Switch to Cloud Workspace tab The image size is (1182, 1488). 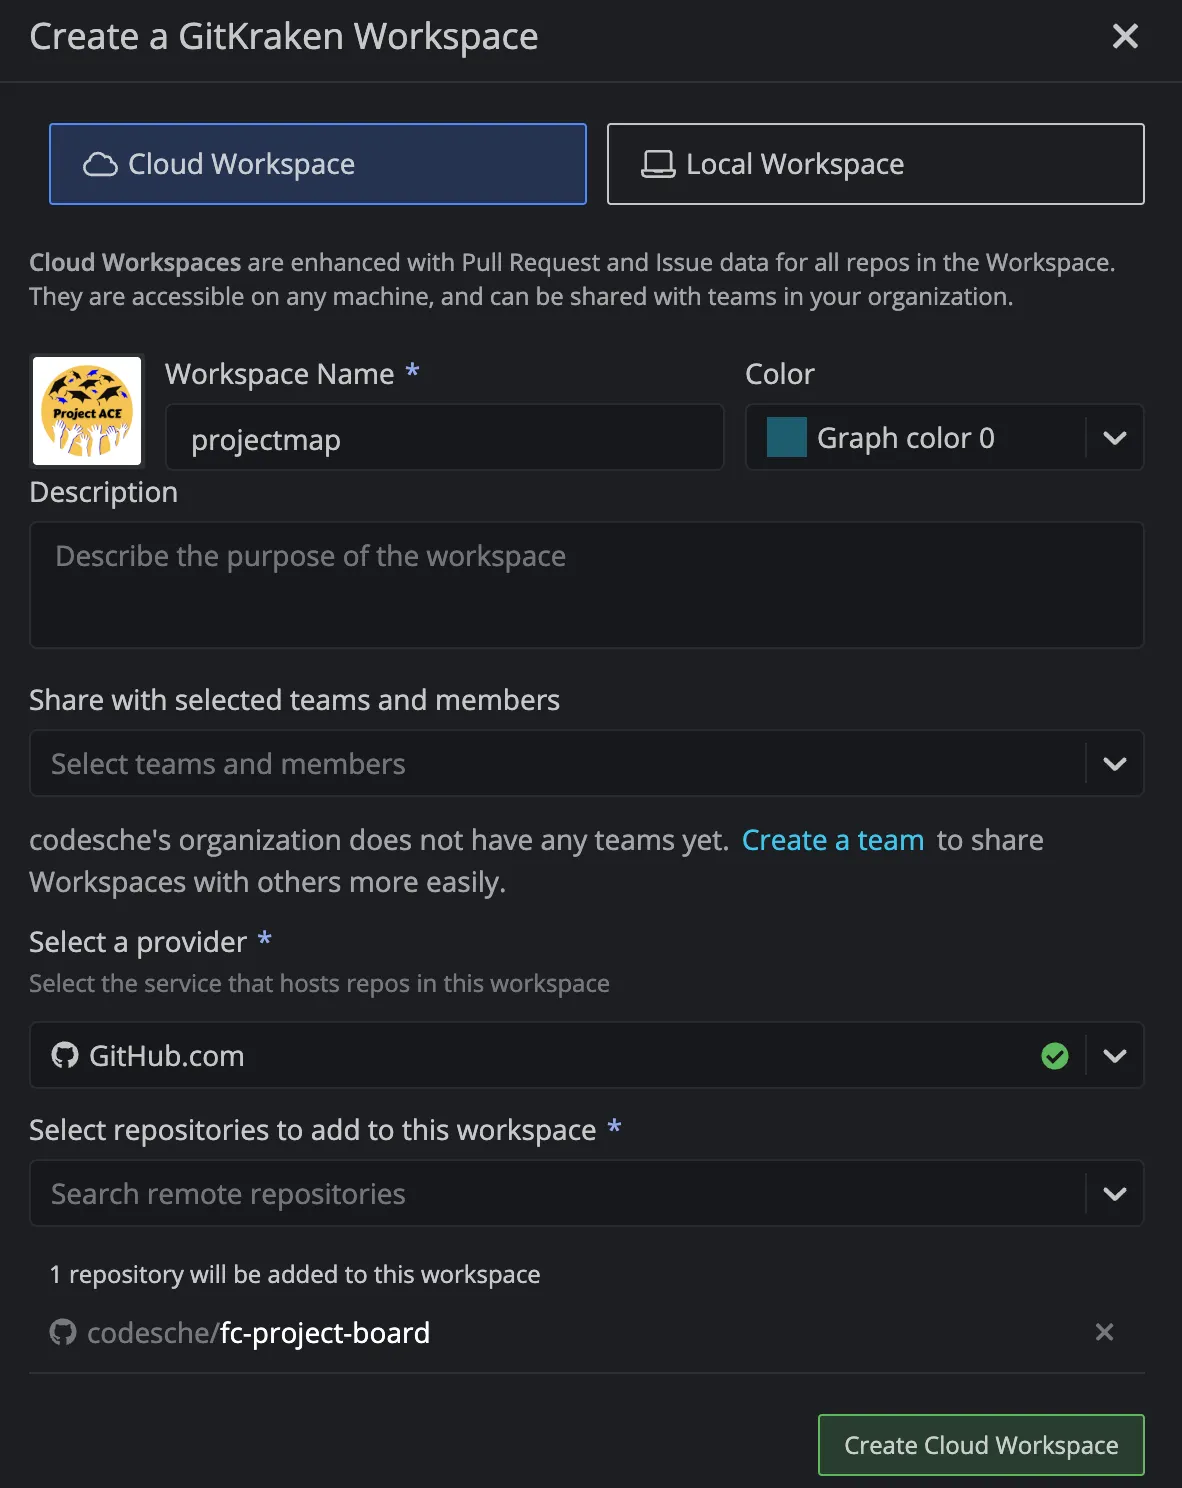click(318, 164)
